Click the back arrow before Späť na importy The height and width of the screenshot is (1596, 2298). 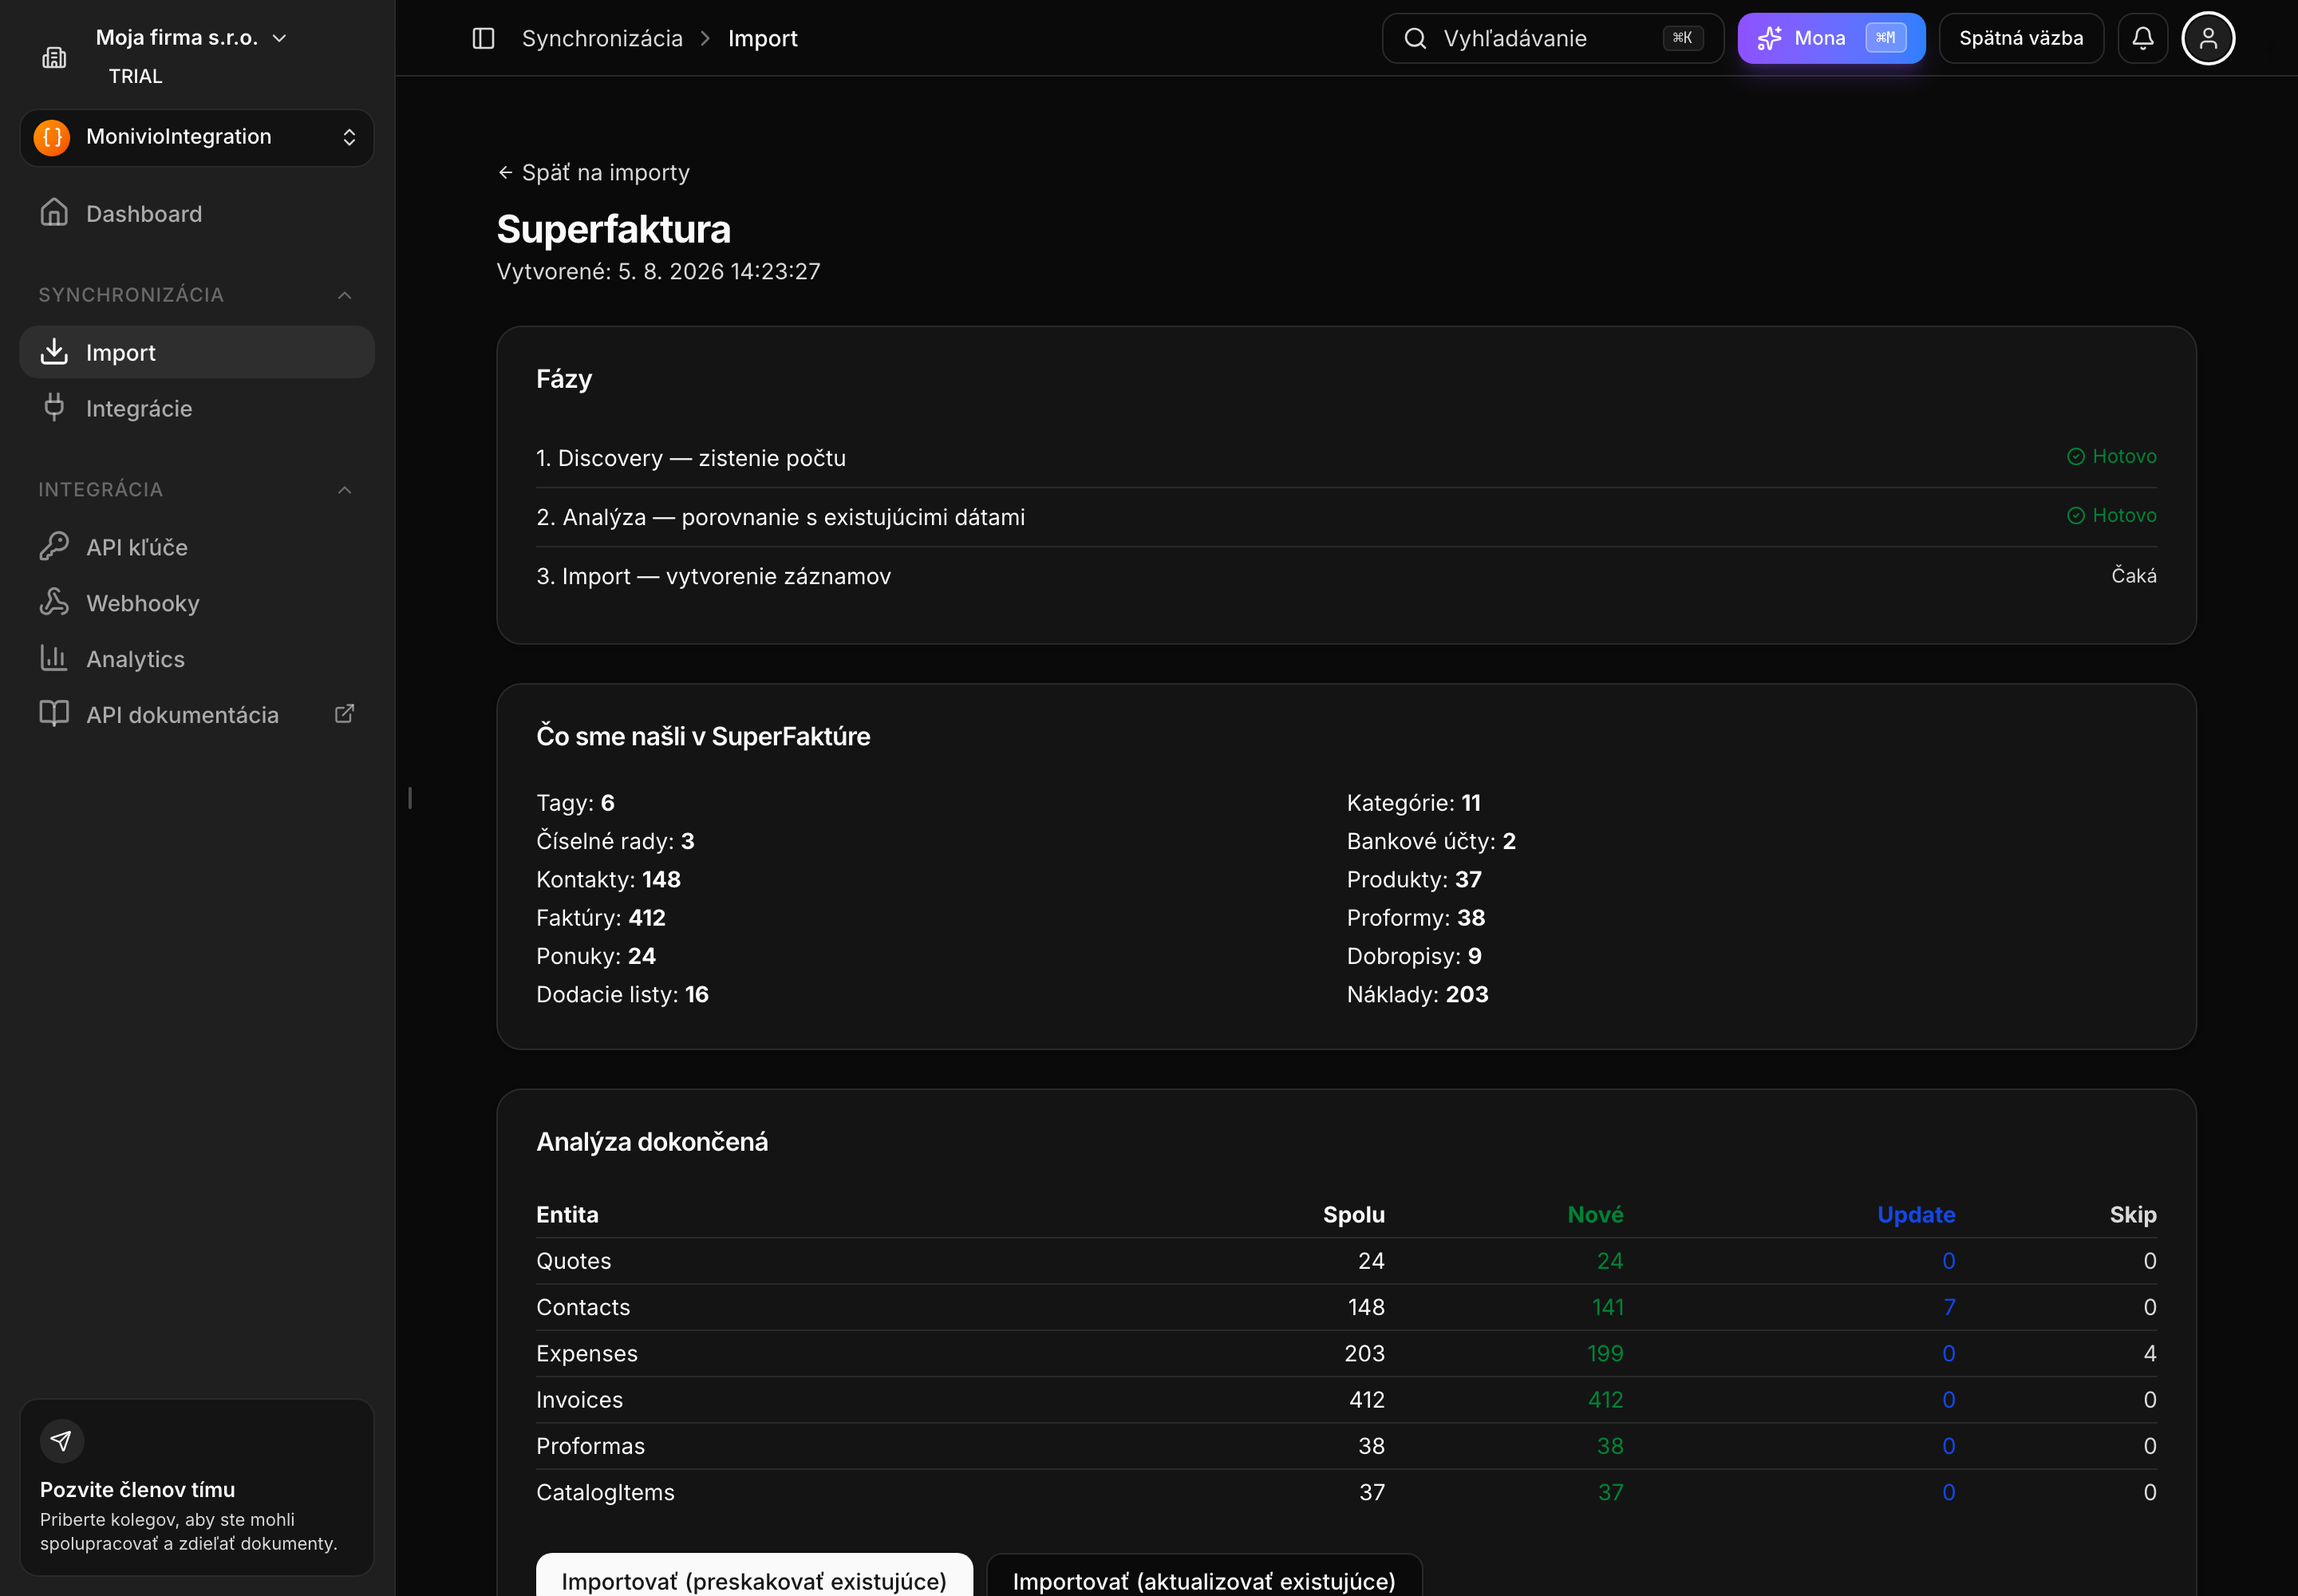tap(505, 173)
